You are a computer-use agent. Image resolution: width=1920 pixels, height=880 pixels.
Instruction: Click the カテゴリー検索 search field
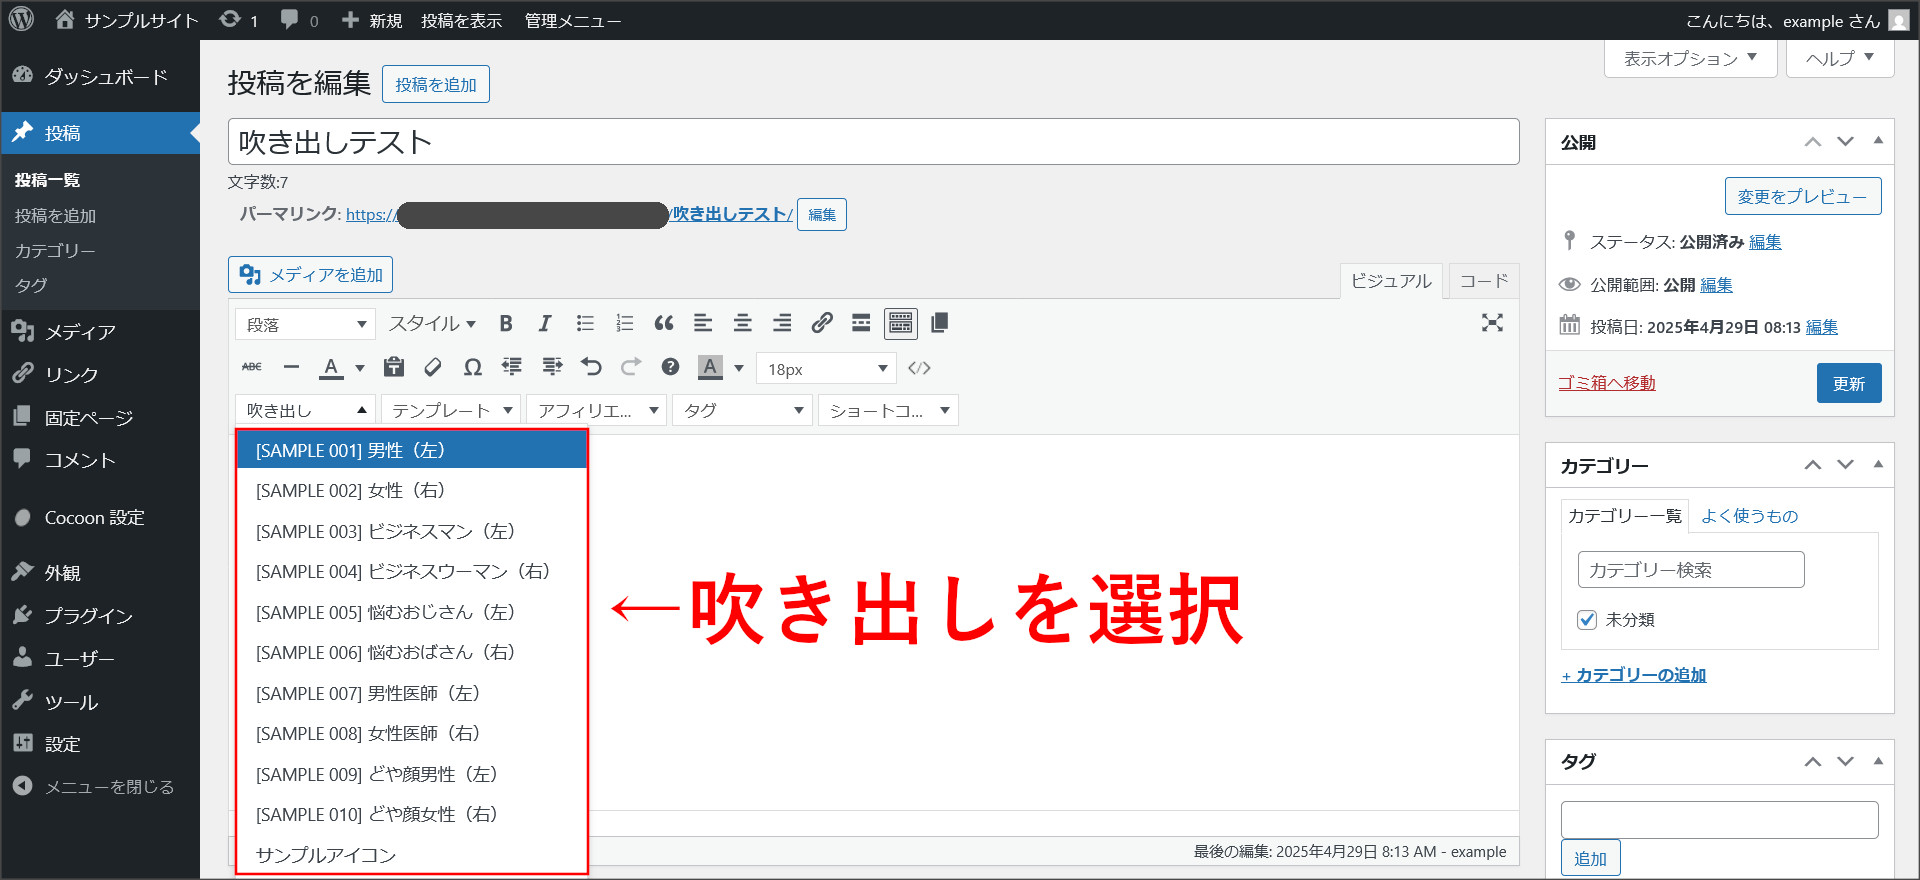(1690, 570)
